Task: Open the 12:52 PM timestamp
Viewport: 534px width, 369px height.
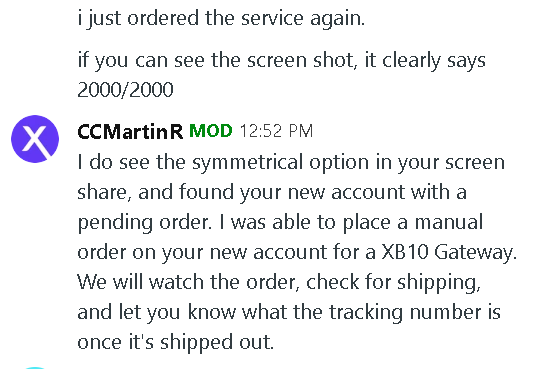Action: 276,131
